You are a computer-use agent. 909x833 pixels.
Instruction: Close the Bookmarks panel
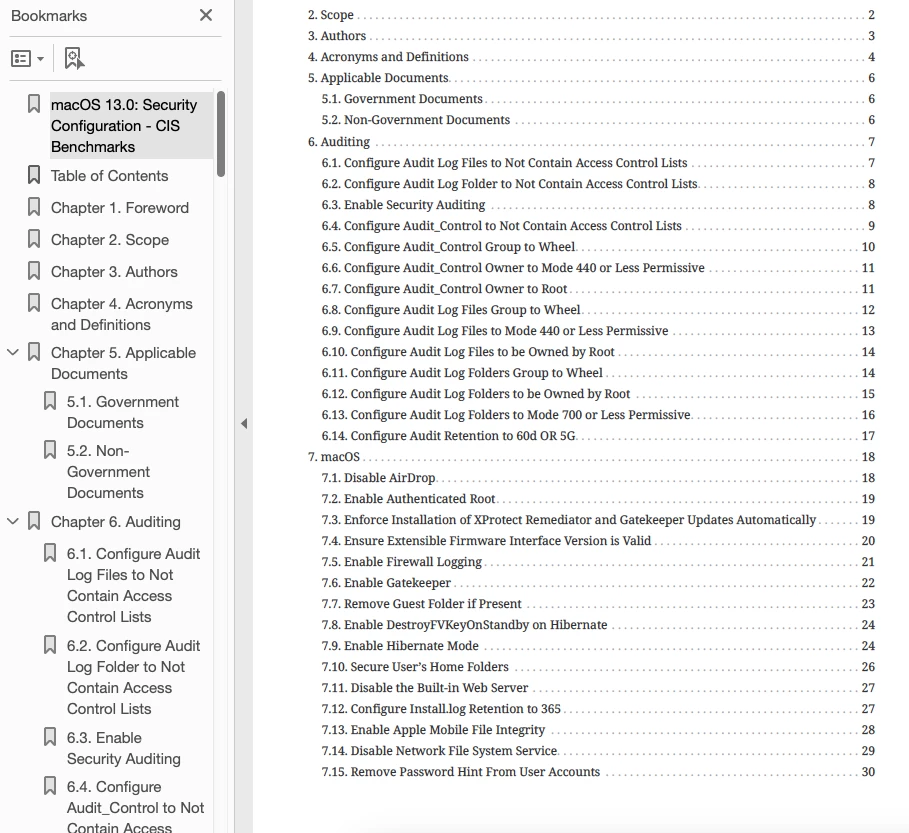click(x=206, y=15)
